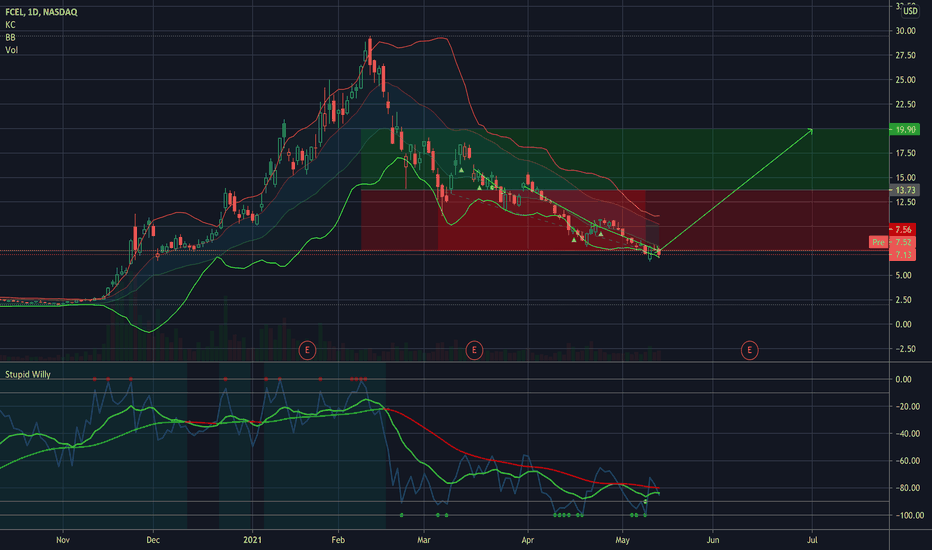Image resolution: width=932 pixels, height=550 pixels.
Task: Select the Stupid Willy indicator title
Action: coord(28,375)
